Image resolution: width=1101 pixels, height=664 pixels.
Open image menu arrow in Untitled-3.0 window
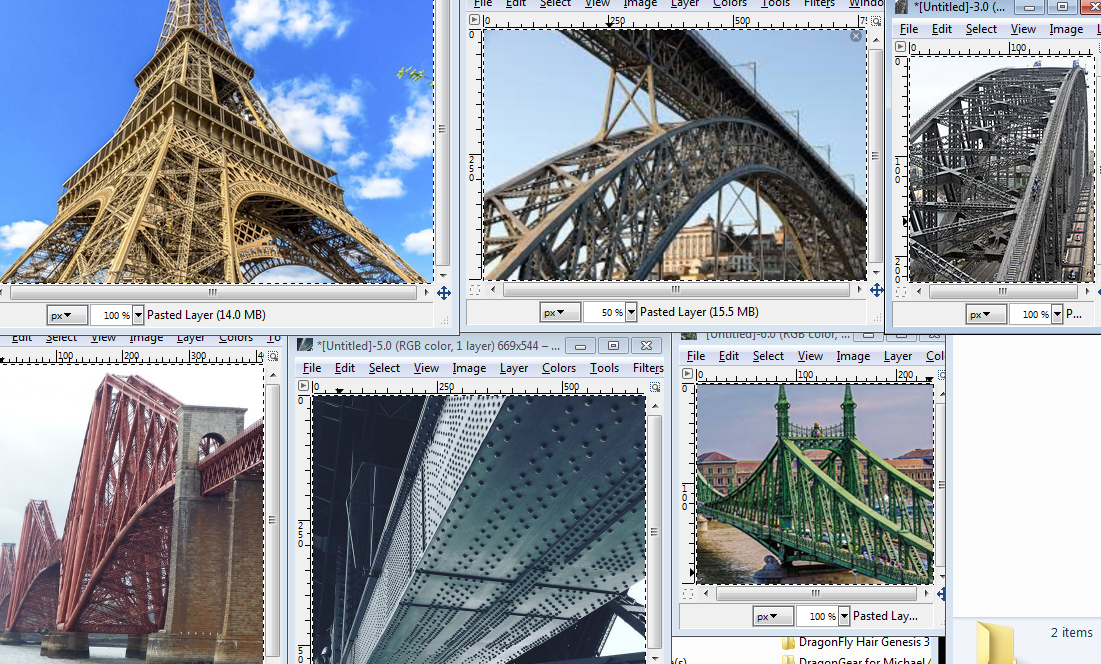(x=900, y=46)
